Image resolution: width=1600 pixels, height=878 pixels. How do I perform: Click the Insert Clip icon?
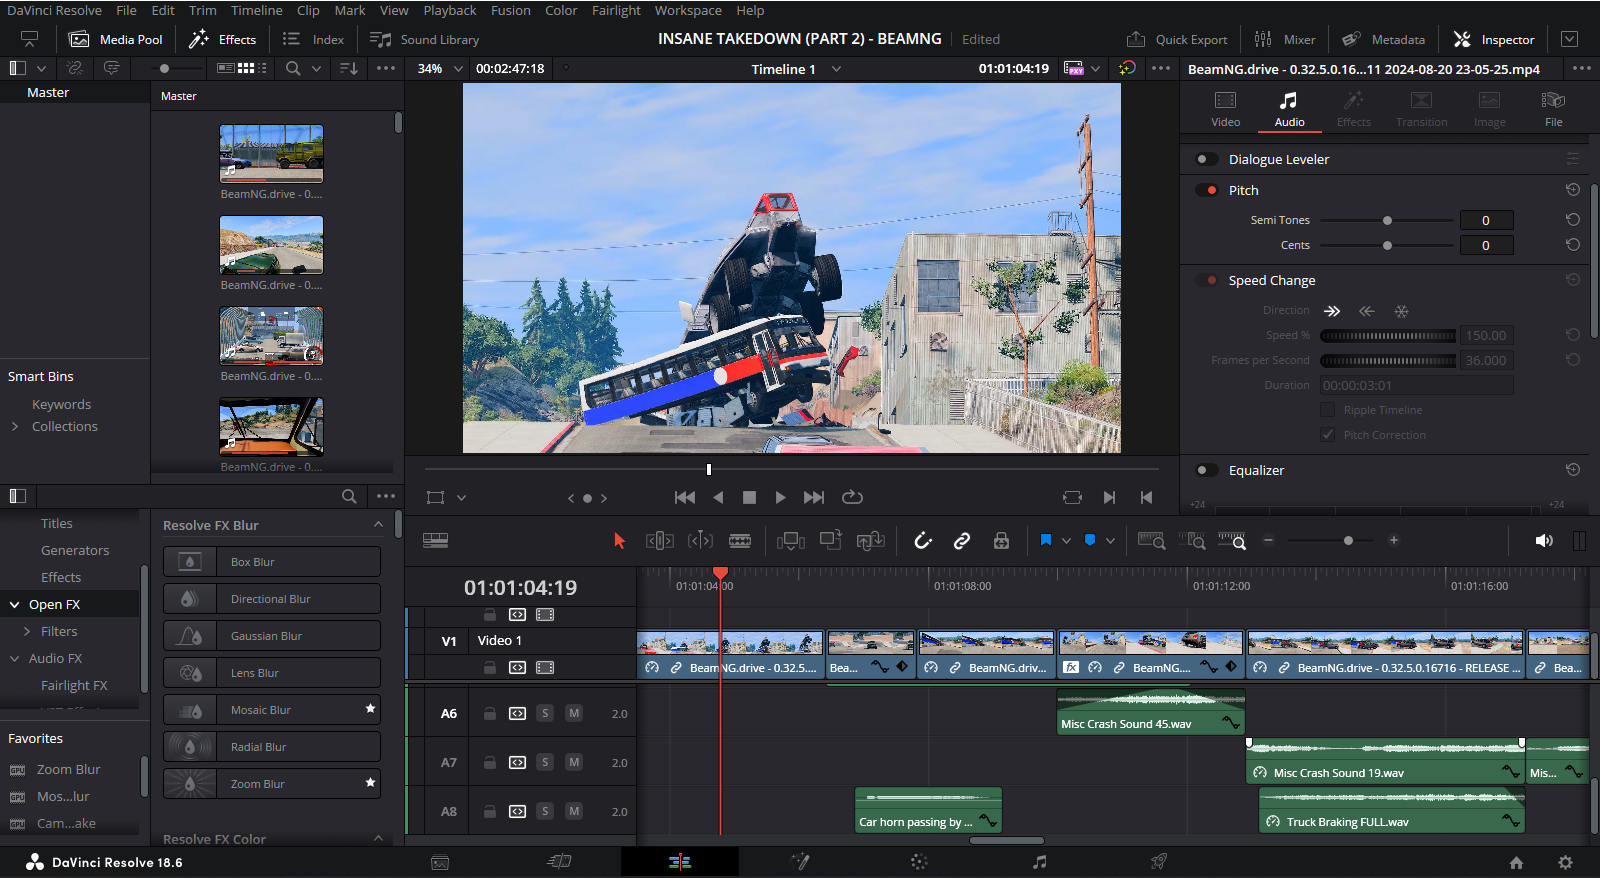tap(790, 541)
